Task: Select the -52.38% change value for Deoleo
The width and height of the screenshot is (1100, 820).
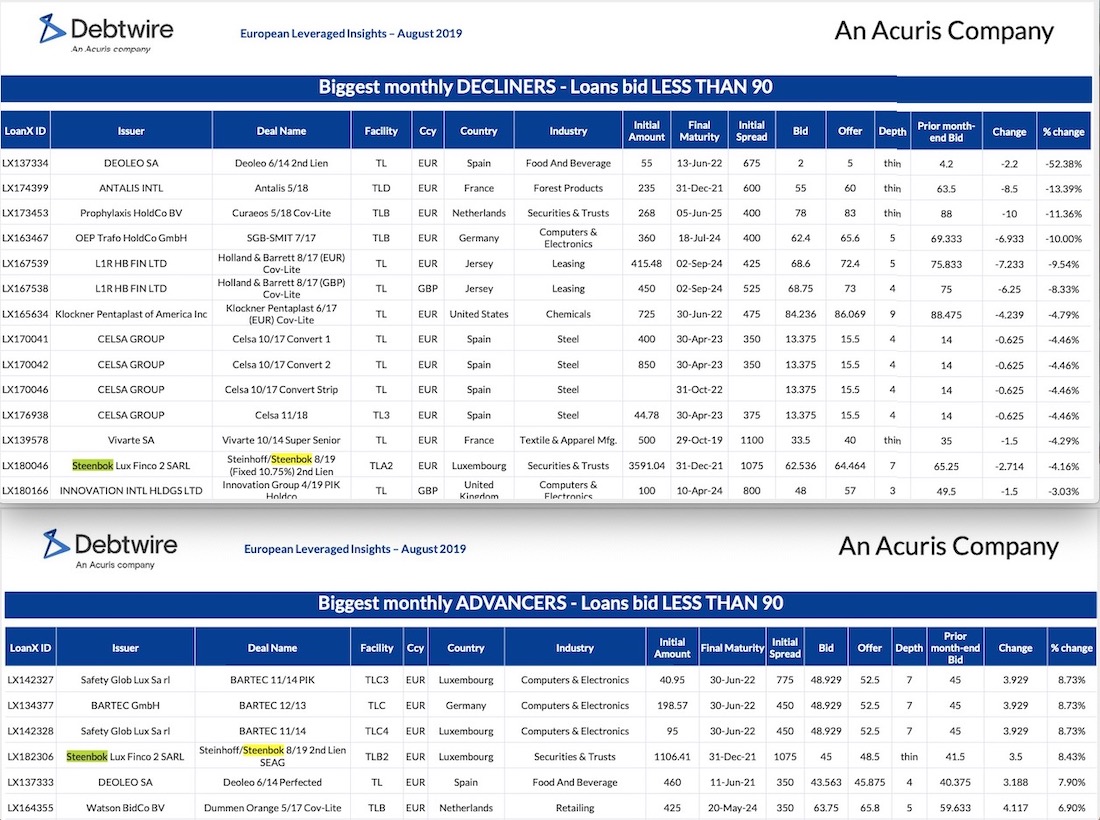Action: pos(1064,163)
